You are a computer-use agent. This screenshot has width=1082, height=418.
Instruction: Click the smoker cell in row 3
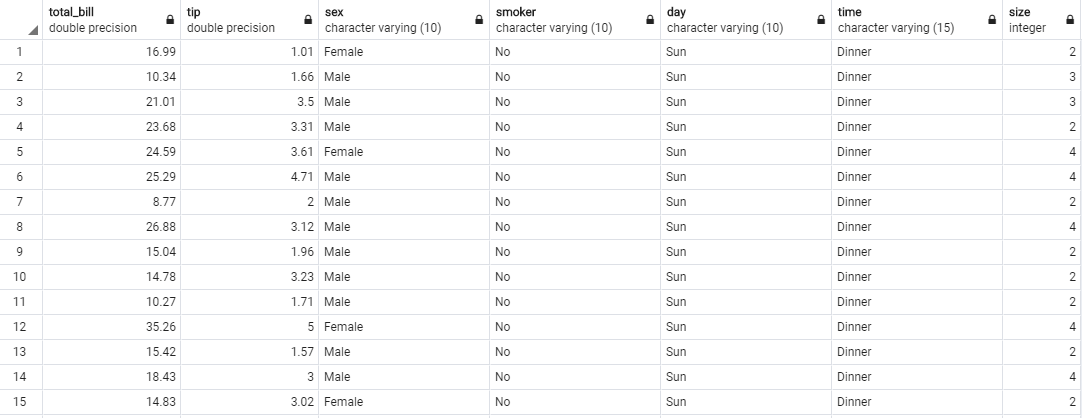coord(574,102)
